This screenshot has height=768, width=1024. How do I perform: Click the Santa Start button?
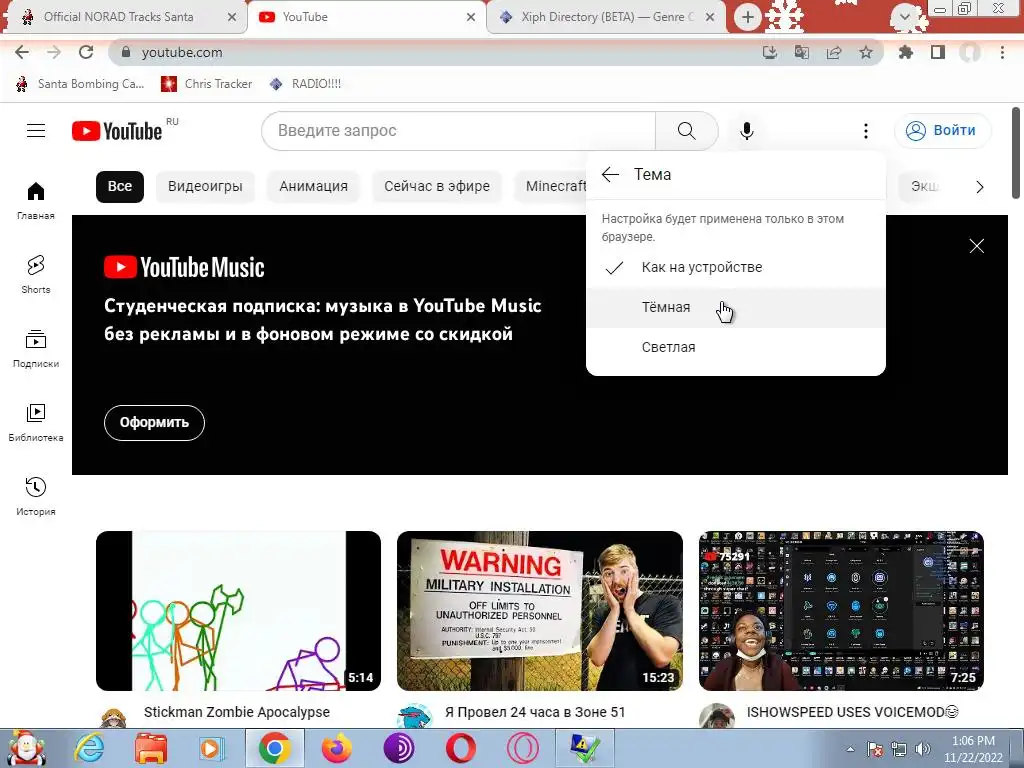(x=25, y=748)
